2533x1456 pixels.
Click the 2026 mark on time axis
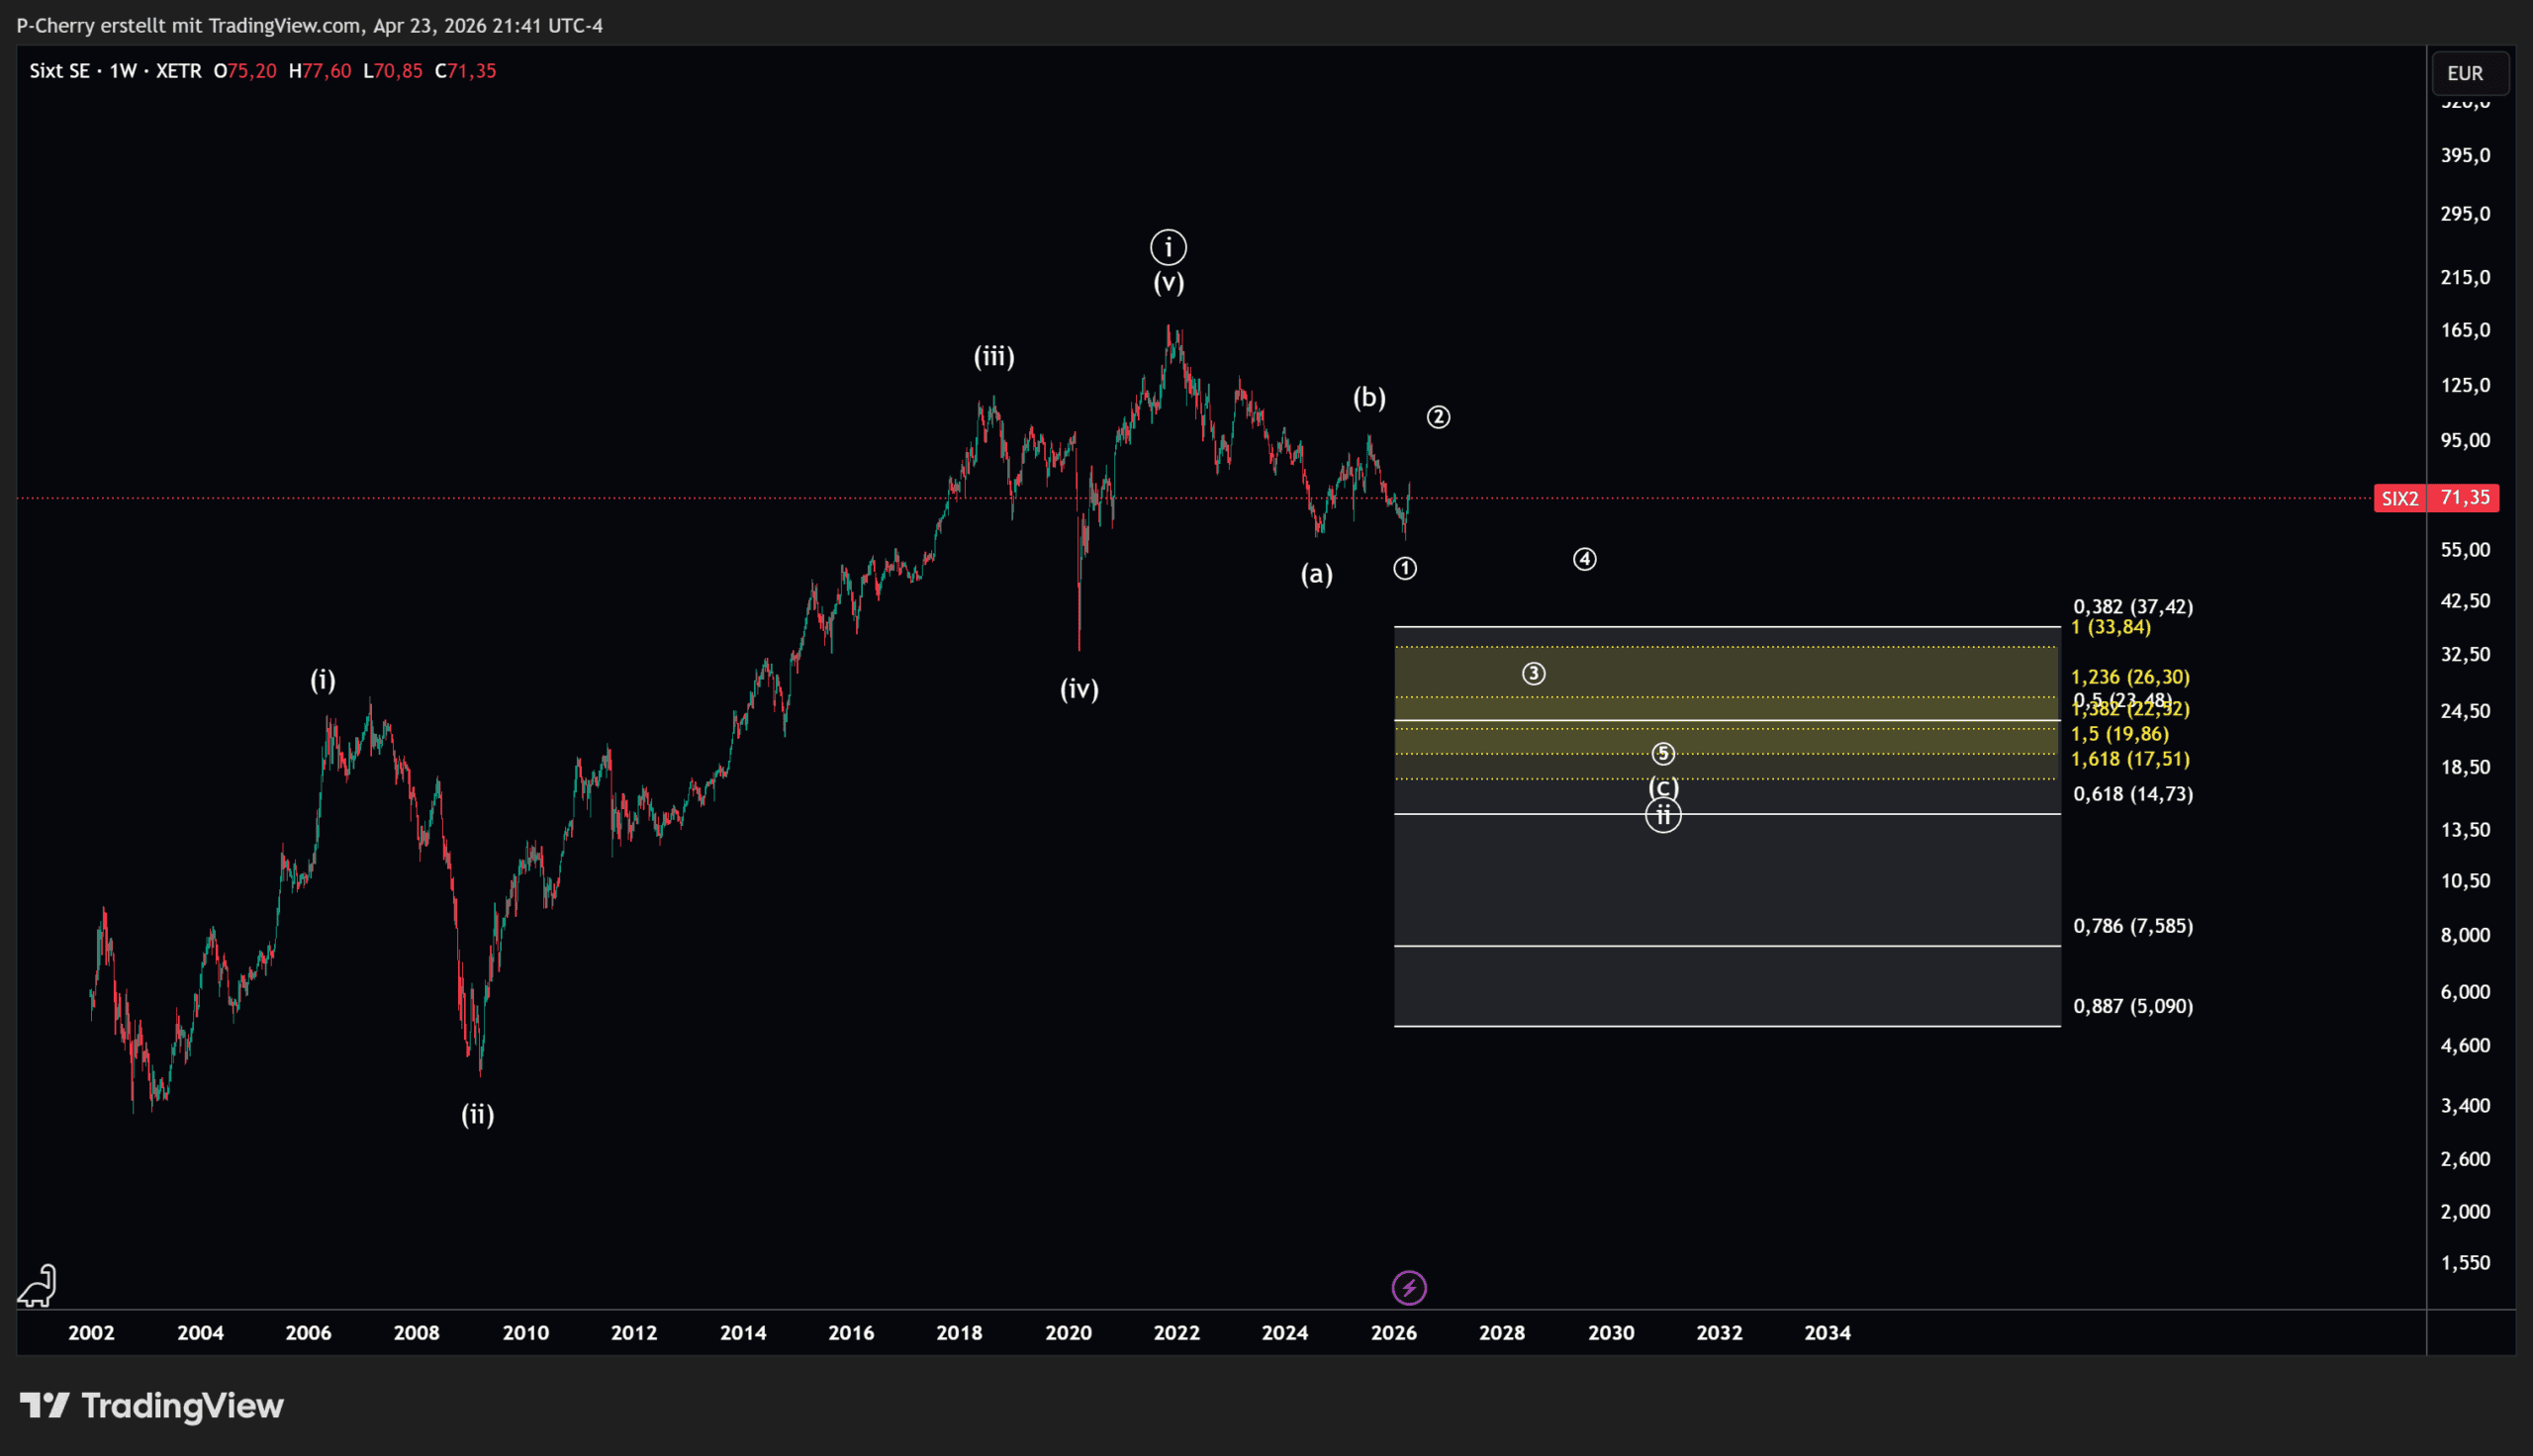click(x=1394, y=1333)
